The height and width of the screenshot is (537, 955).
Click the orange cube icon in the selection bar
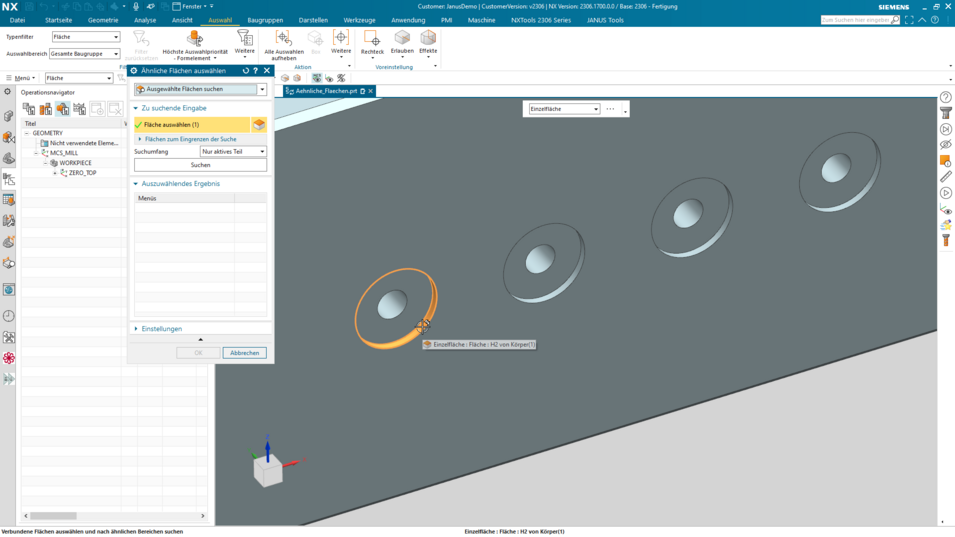(x=297, y=78)
